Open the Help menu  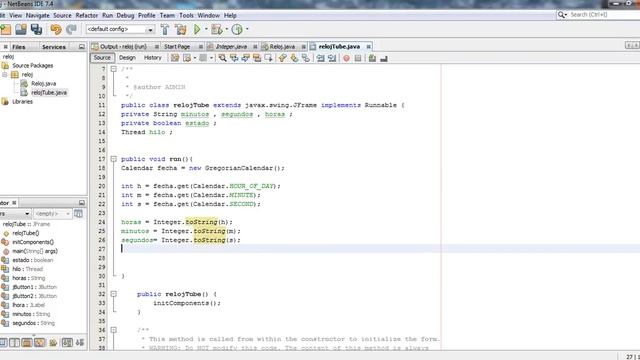[230, 15]
